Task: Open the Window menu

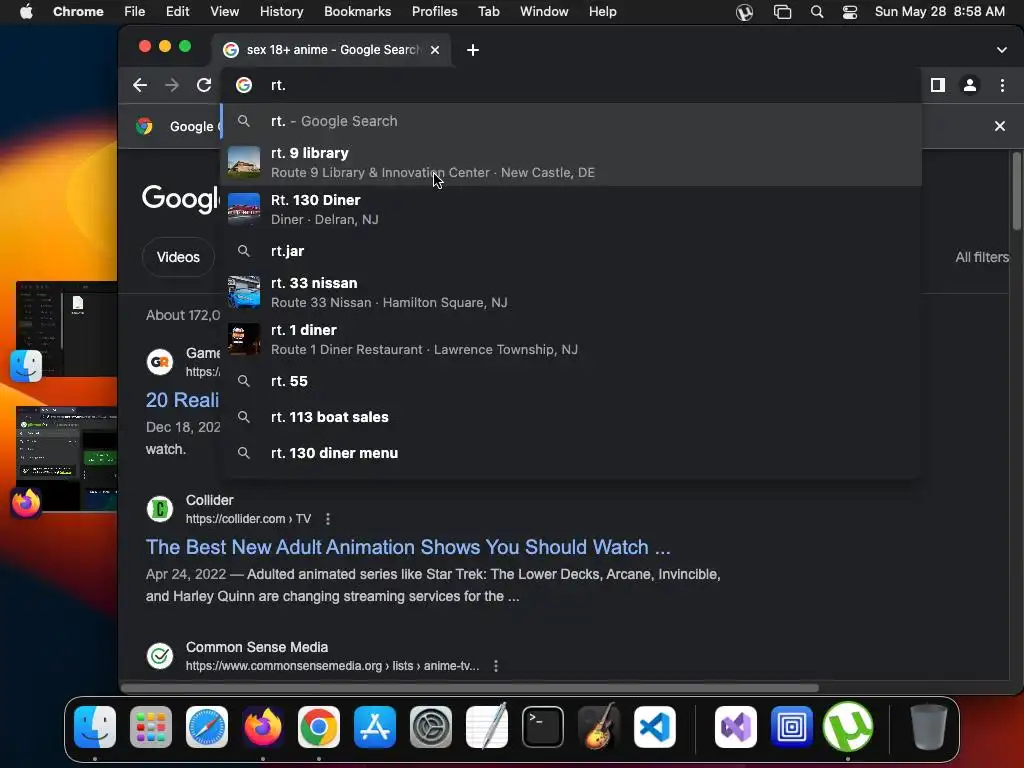Action: coord(544,12)
